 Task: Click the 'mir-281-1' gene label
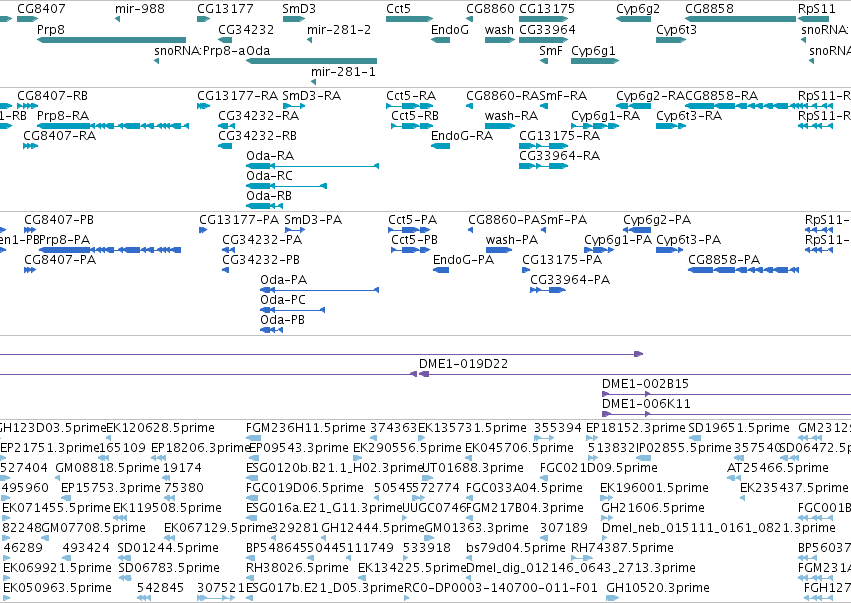pos(343,72)
